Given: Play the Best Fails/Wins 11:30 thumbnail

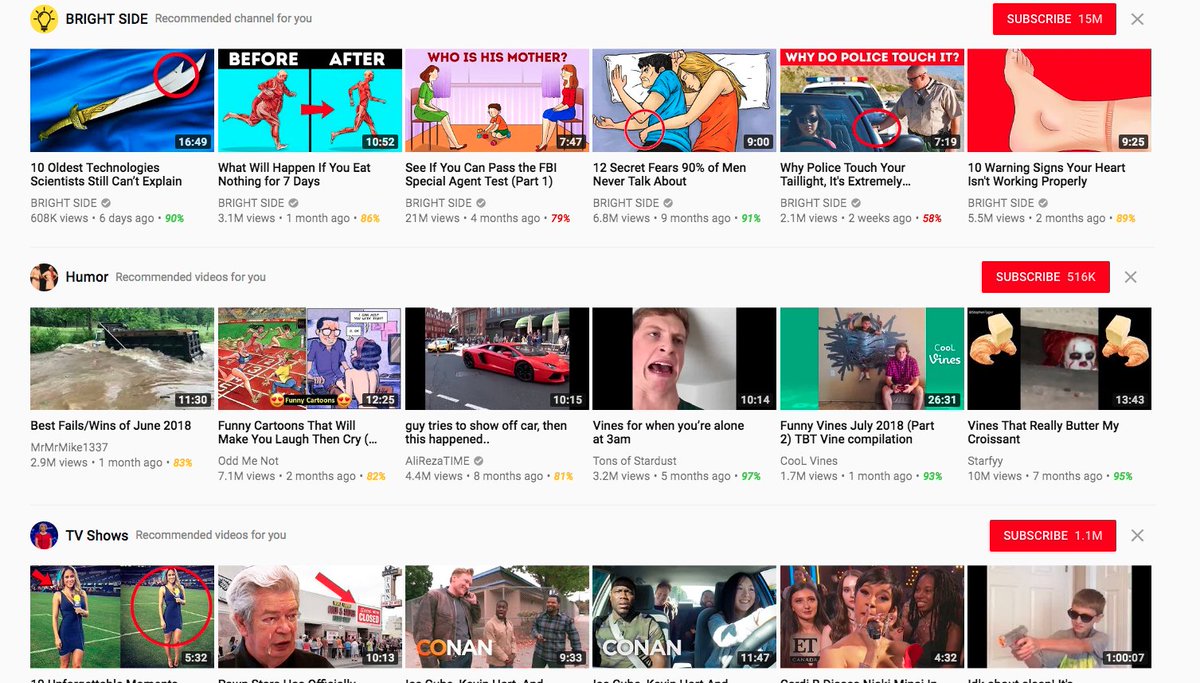Looking at the screenshot, I should pyautogui.click(x=122, y=359).
